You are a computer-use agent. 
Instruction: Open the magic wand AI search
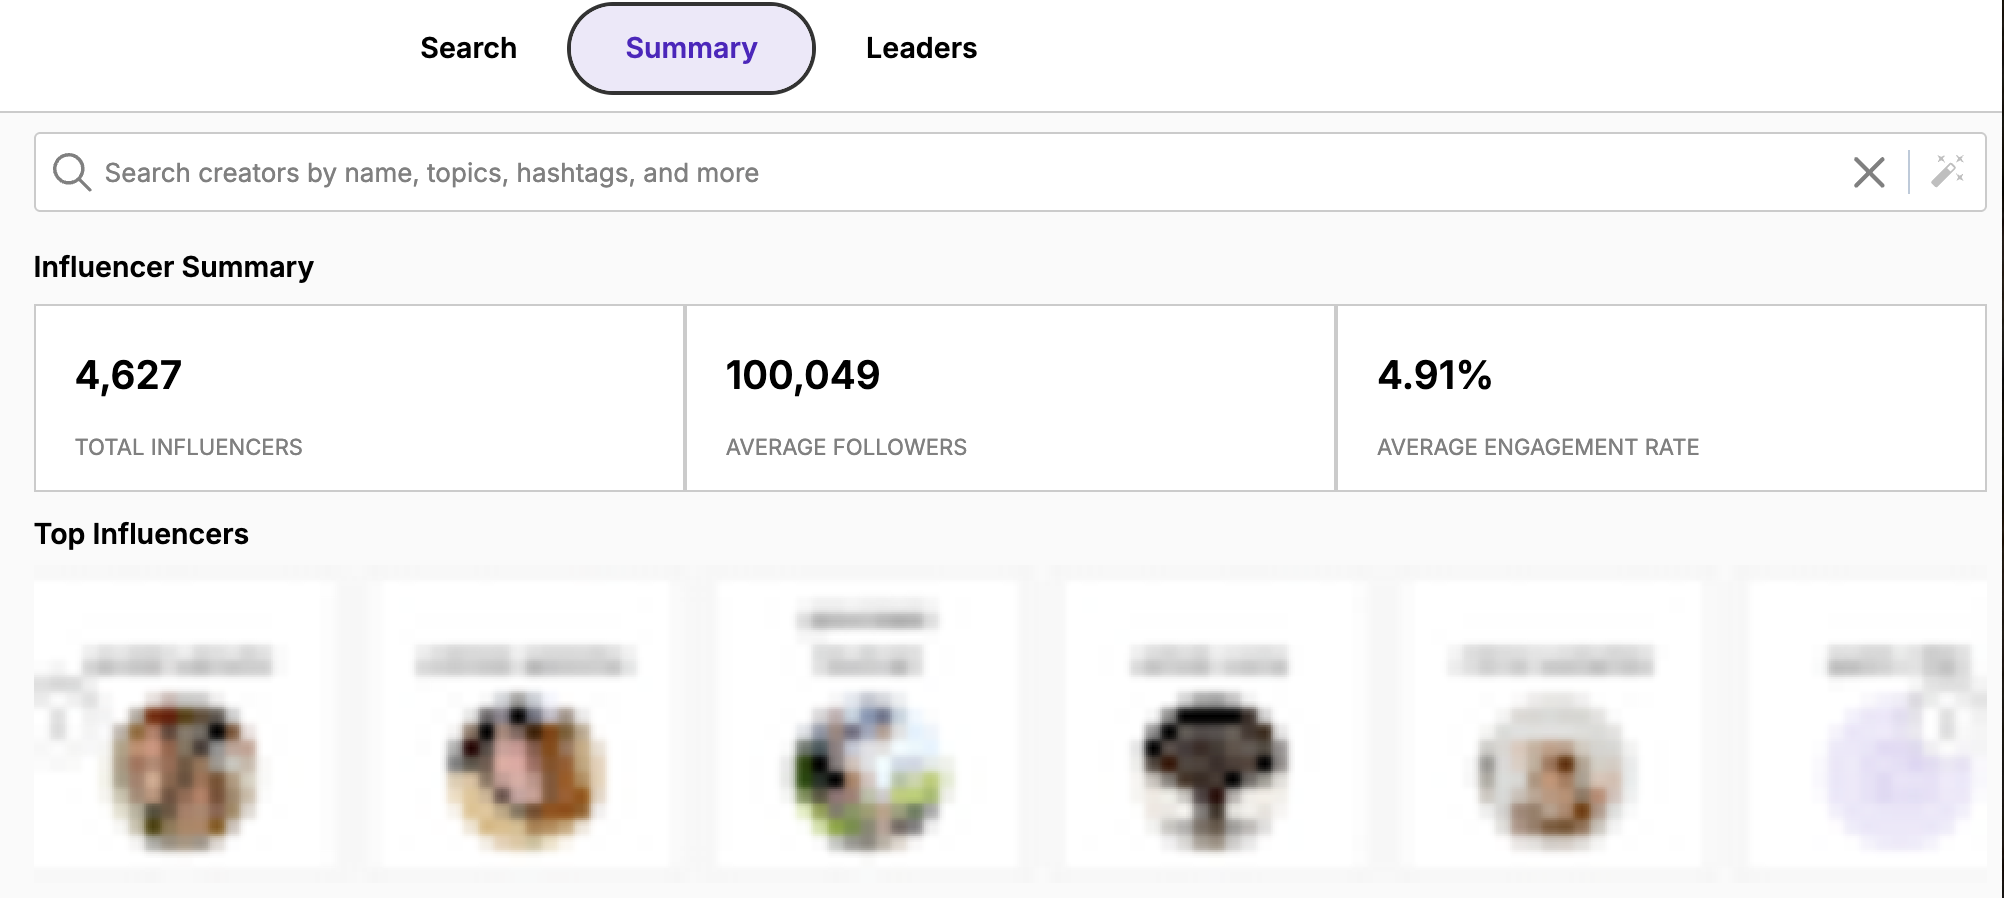click(x=1947, y=171)
